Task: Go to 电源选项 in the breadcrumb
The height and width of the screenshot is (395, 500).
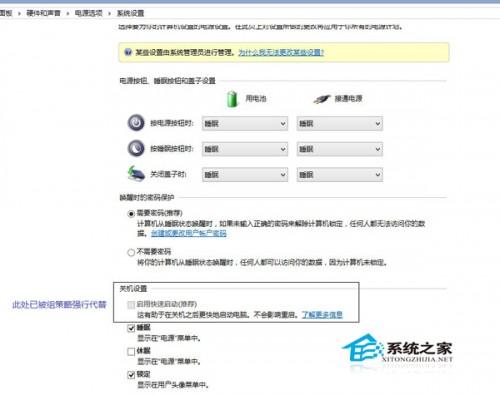Action: click(x=89, y=13)
